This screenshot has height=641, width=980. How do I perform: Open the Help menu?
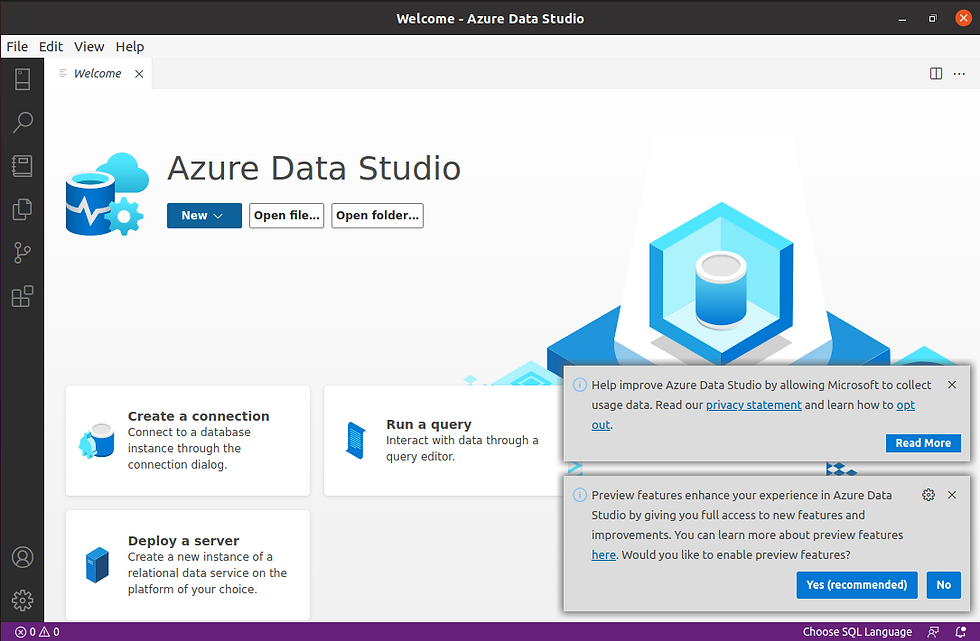(129, 47)
